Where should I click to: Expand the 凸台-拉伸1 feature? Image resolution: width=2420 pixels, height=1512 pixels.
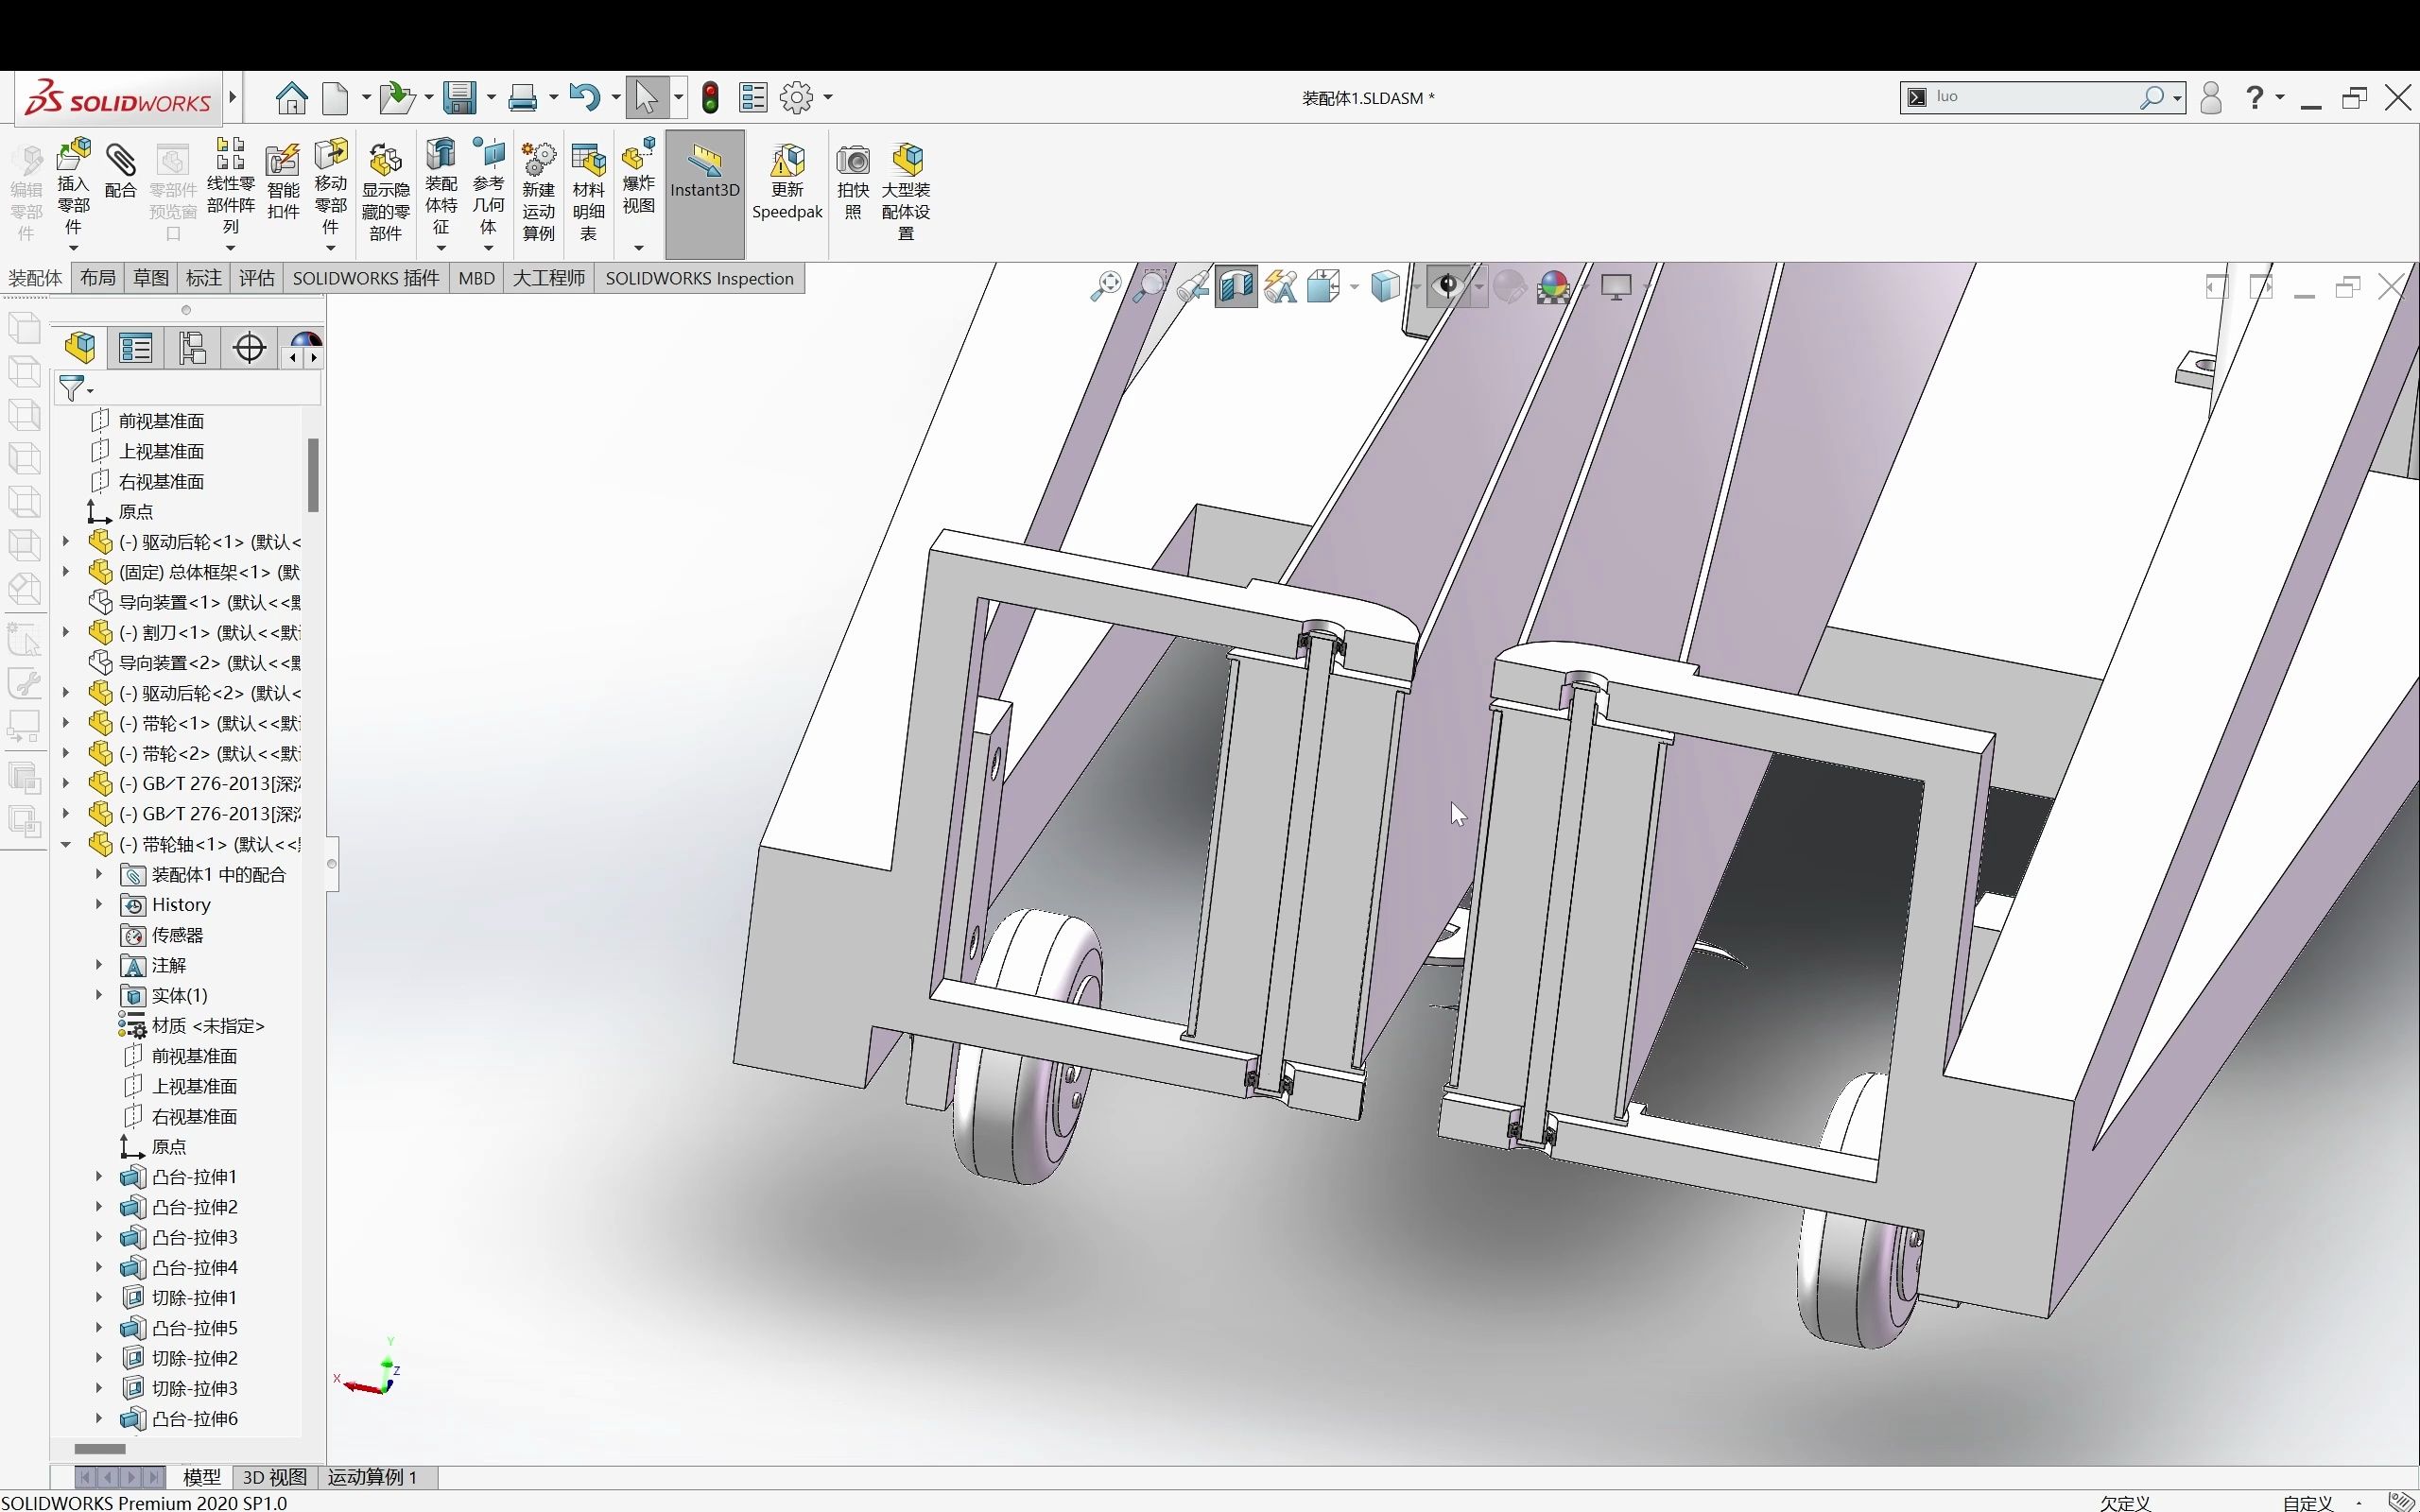99,1176
